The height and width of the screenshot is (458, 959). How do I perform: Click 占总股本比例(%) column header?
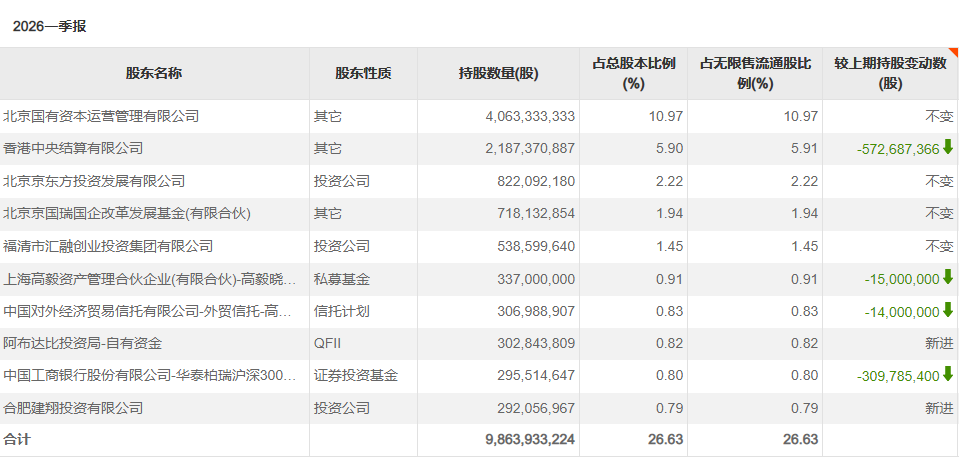pos(634,74)
